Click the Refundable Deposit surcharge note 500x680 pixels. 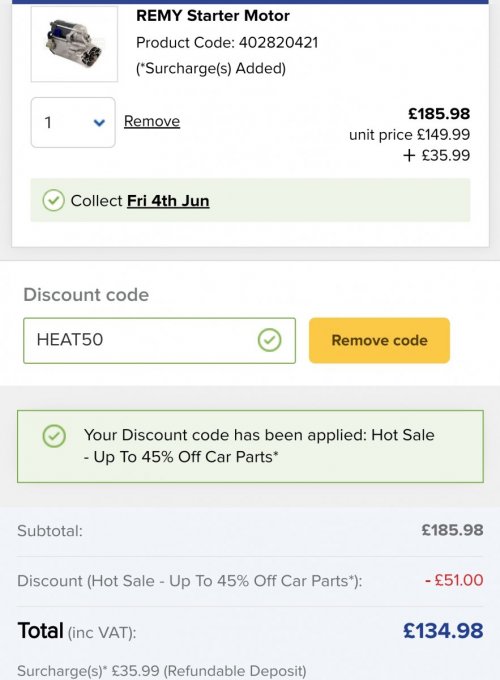(x=162, y=671)
